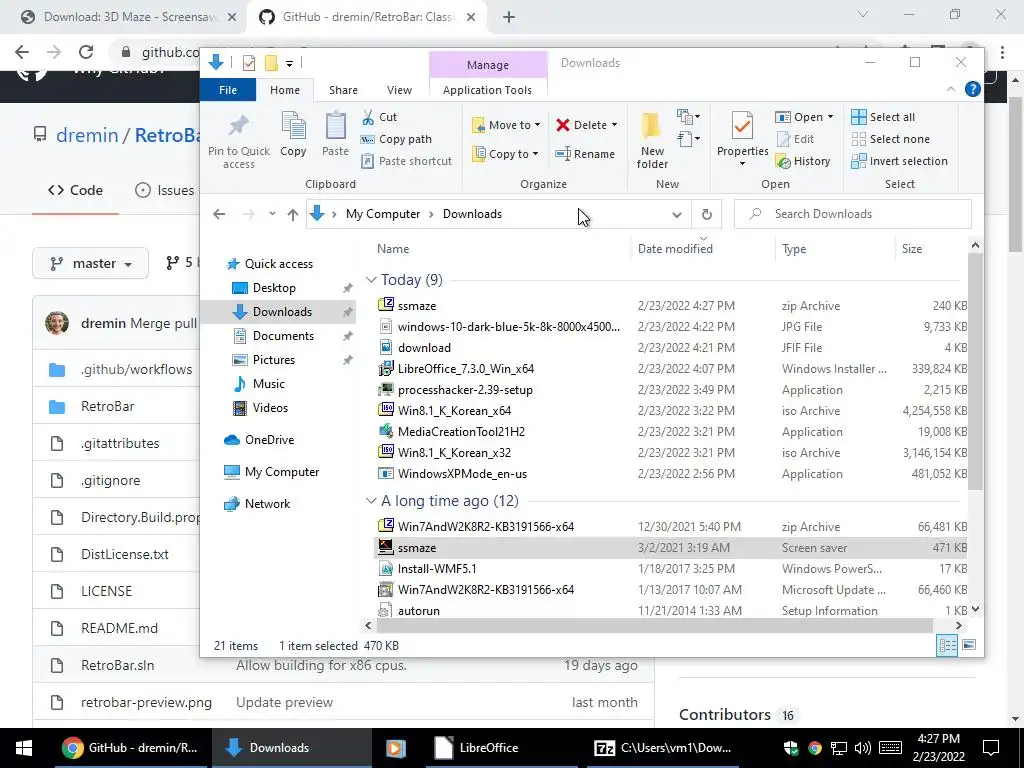1024x768 pixels.
Task: Collapse the A long time ago group
Action: [x=371, y=501]
